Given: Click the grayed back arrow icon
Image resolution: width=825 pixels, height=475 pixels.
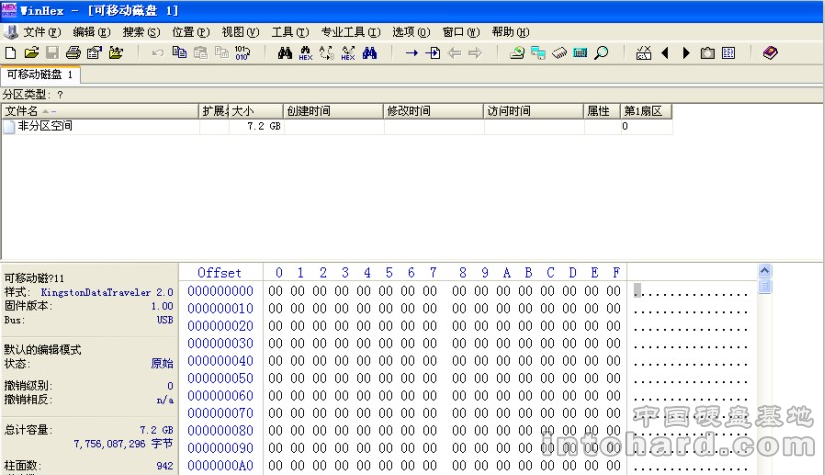Looking at the screenshot, I should [454, 53].
